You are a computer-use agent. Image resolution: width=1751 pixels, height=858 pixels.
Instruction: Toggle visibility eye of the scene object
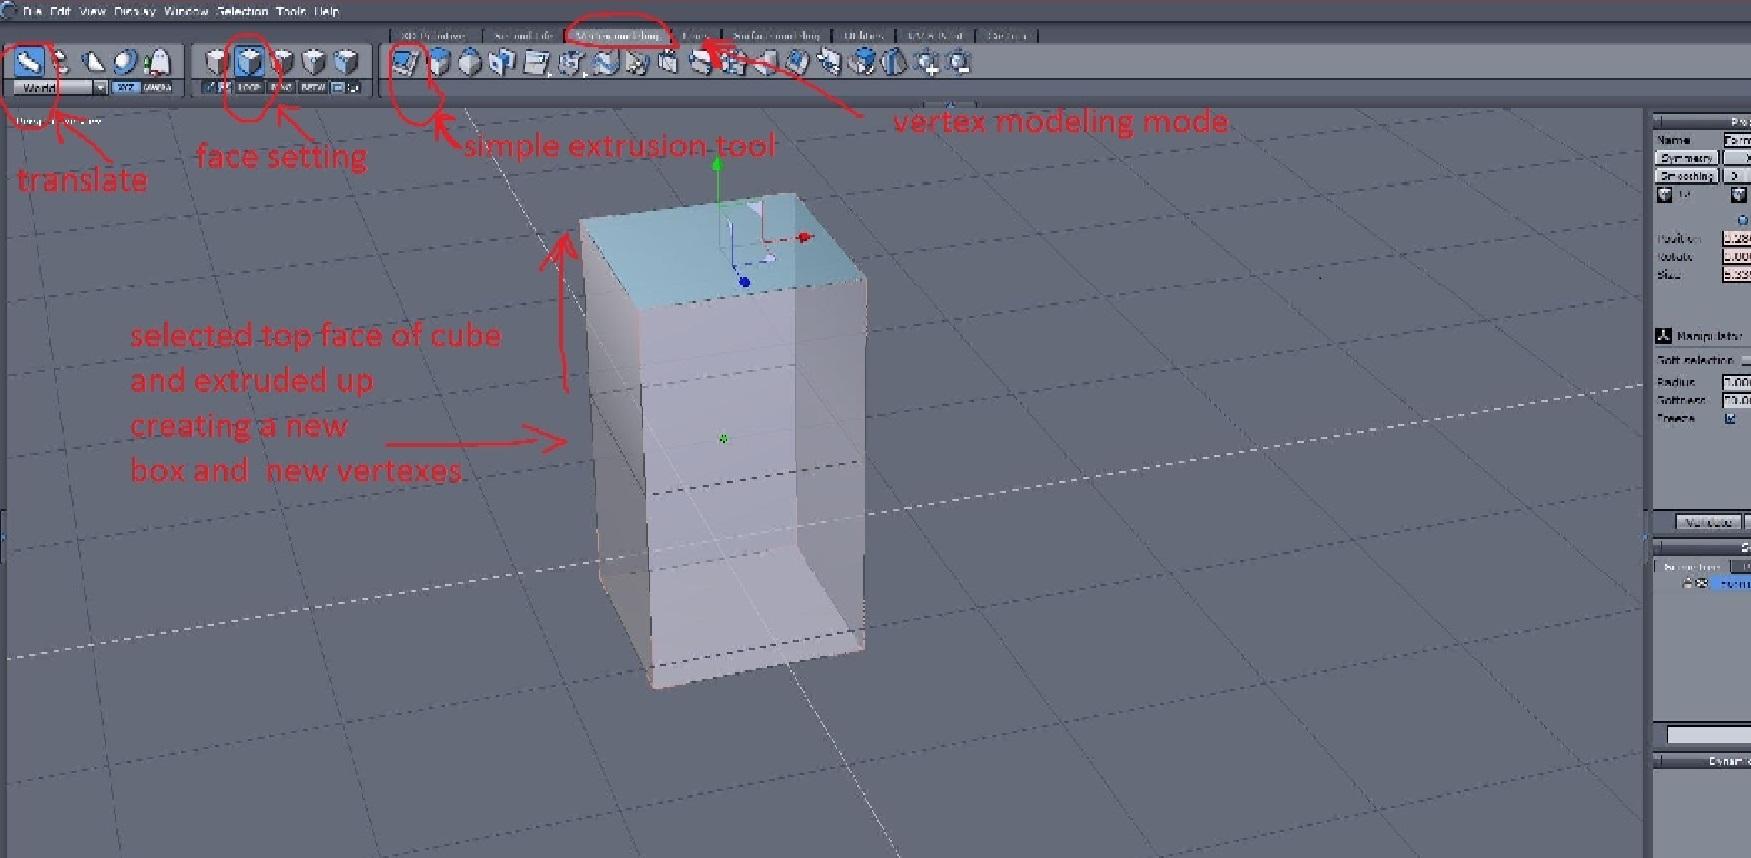[x=1701, y=583]
